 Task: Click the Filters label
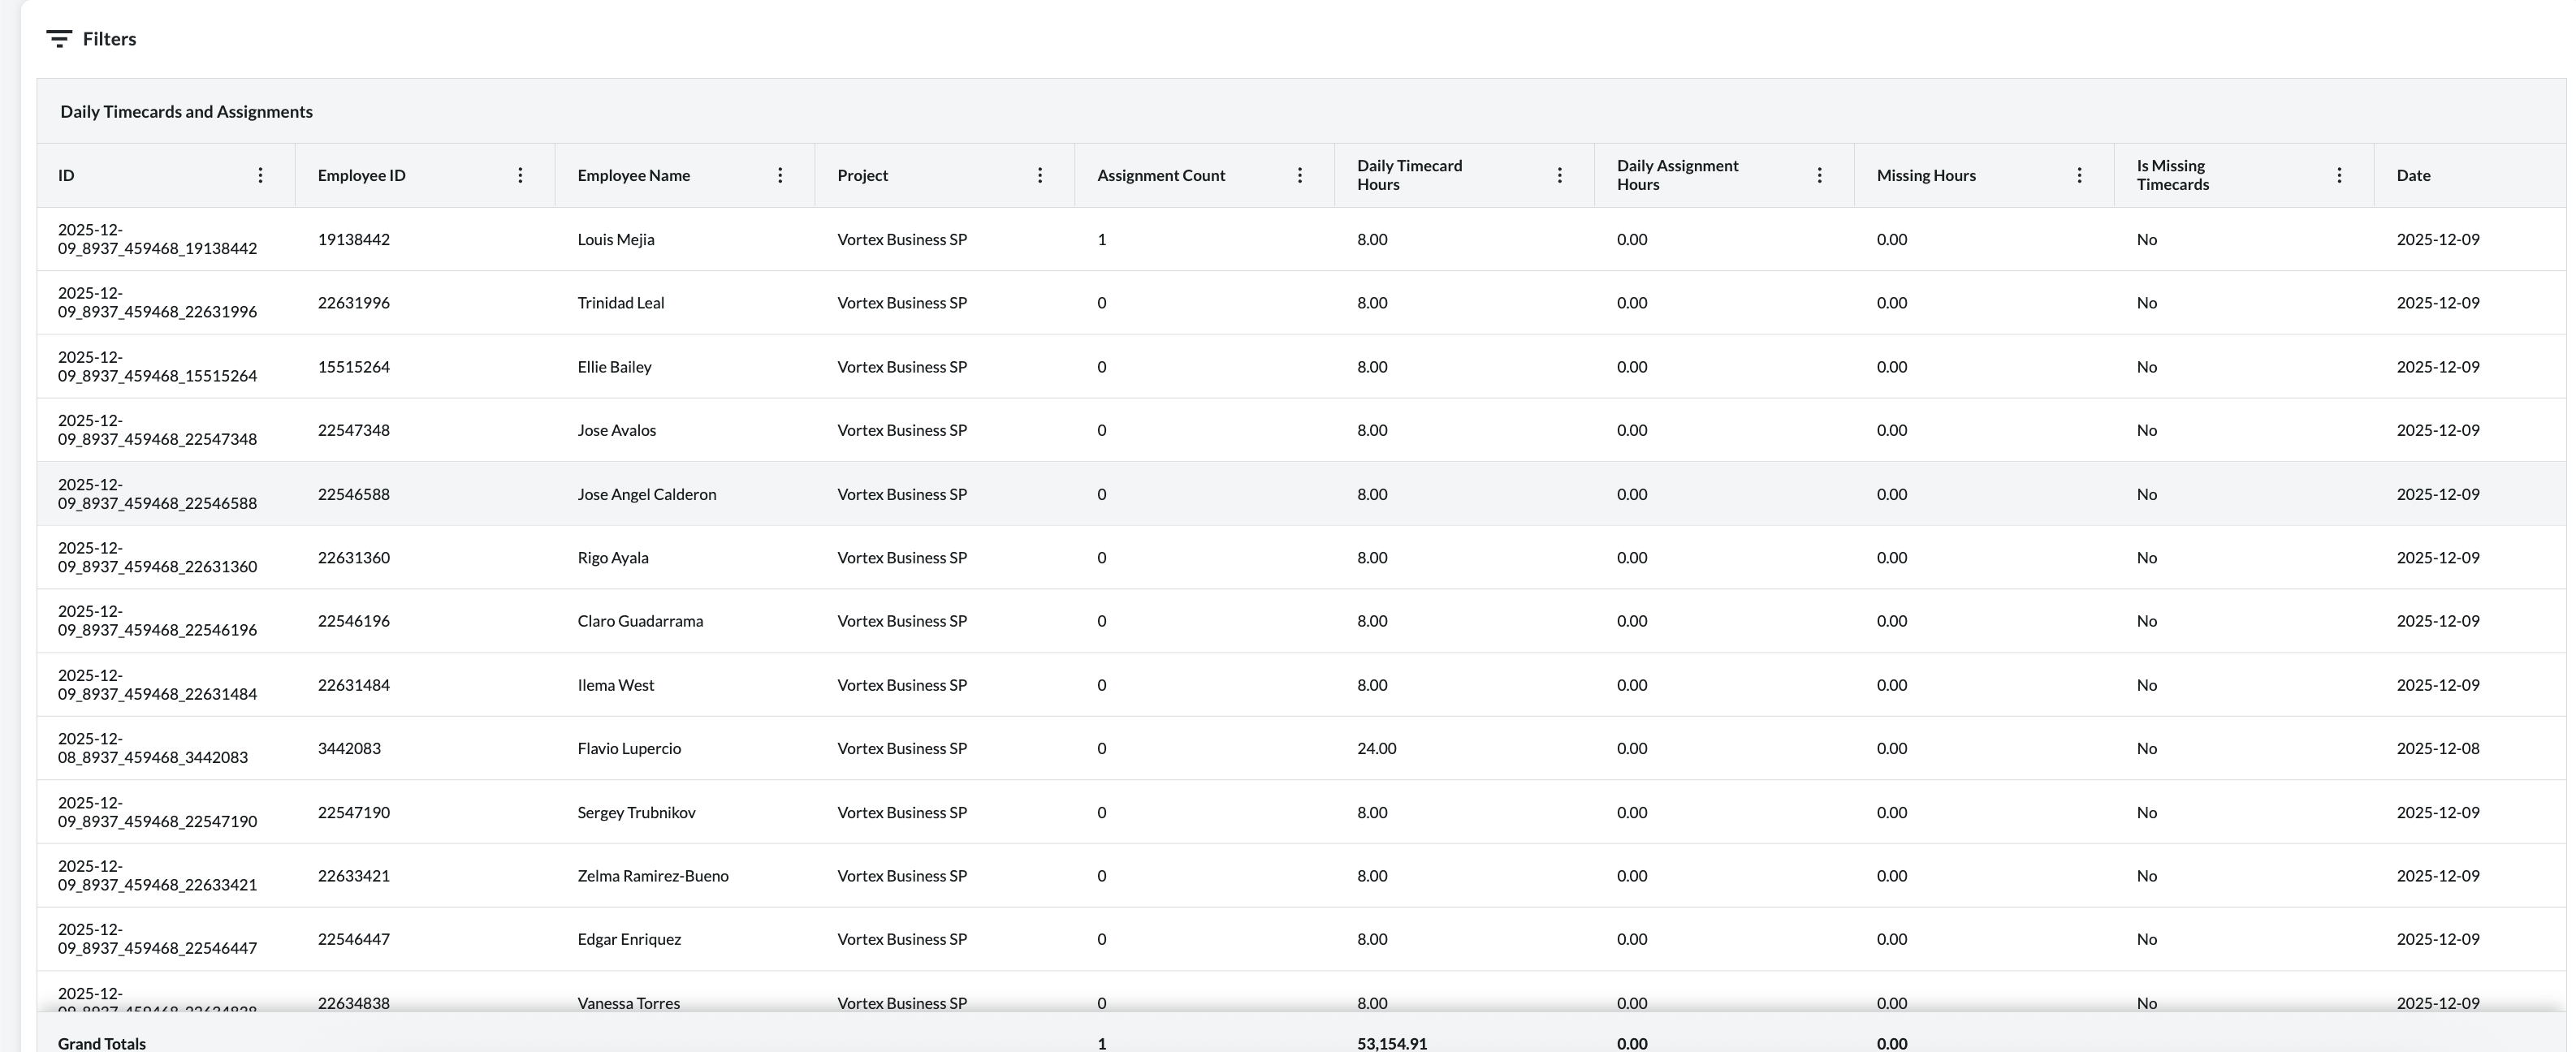[109, 39]
